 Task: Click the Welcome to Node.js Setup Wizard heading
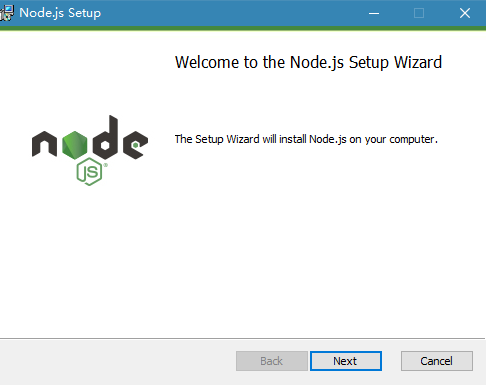308,62
